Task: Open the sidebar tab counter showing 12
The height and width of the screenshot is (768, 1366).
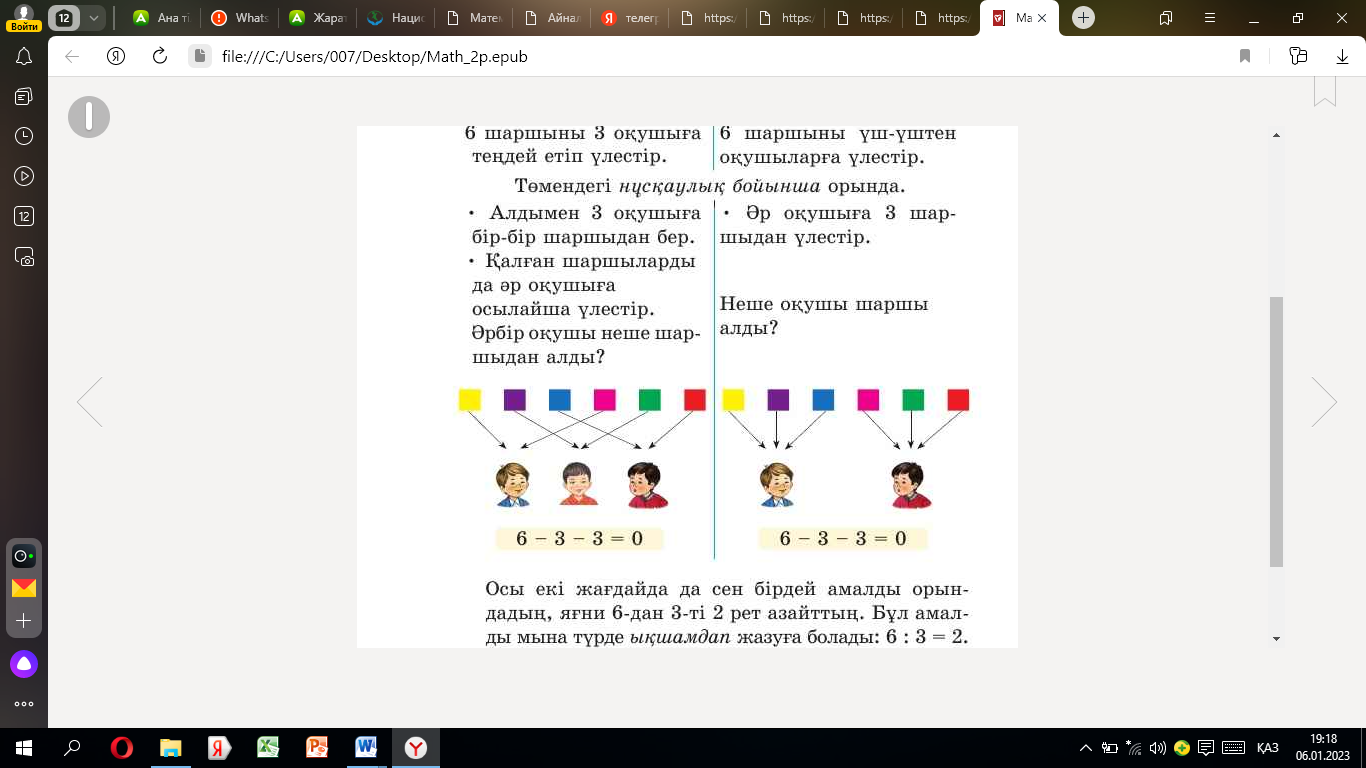Action: point(24,216)
